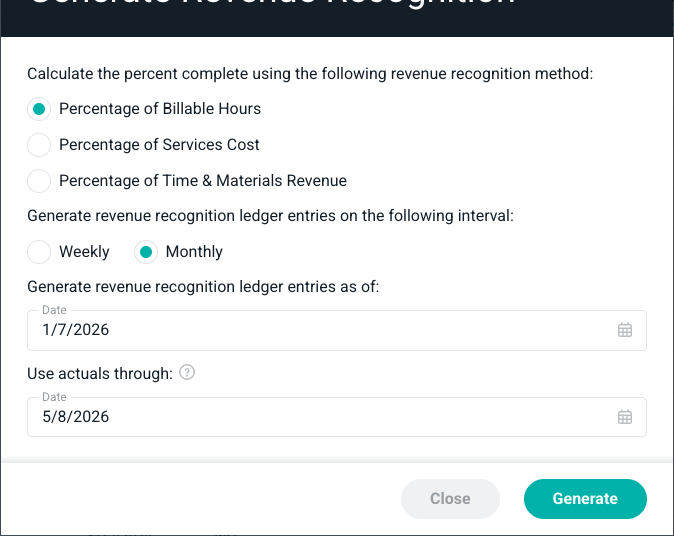Choose the Weekly interval radio button
Screen dimensions: 674x536
(39, 252)
